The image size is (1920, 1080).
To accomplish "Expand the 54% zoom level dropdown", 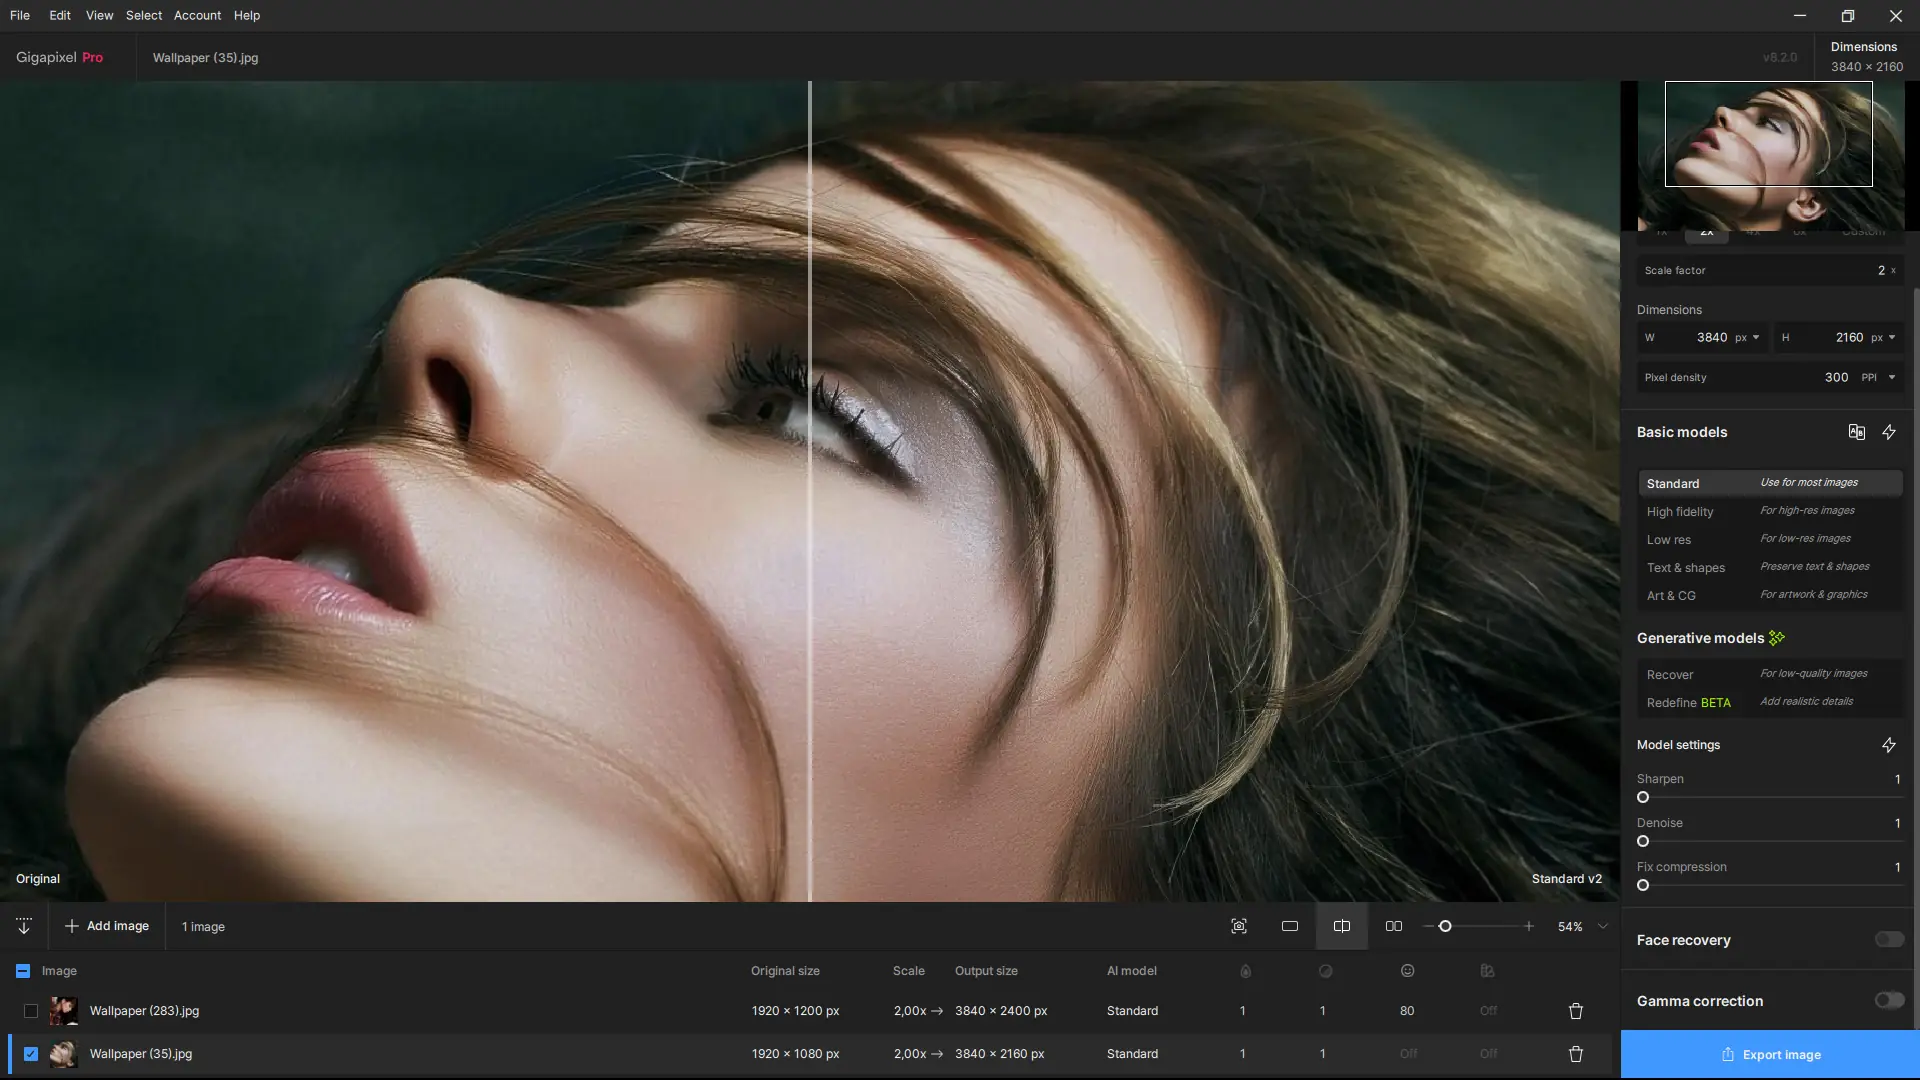I will [x=1603, y=926].
